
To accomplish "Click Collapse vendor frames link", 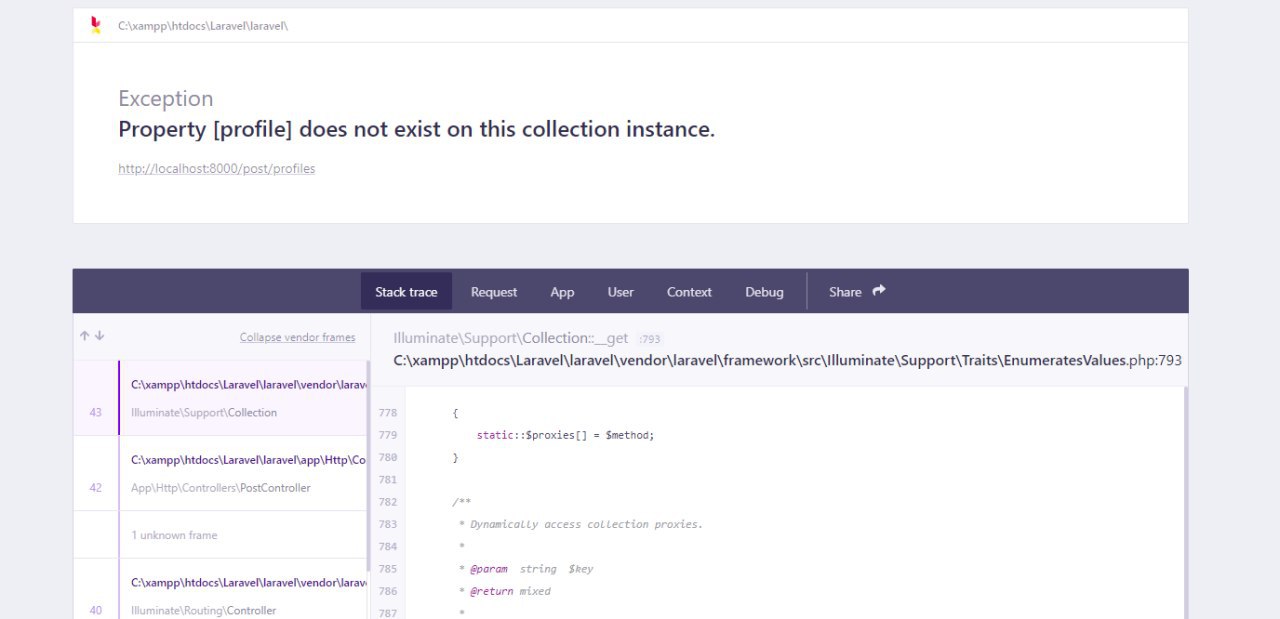I will 297,337.
